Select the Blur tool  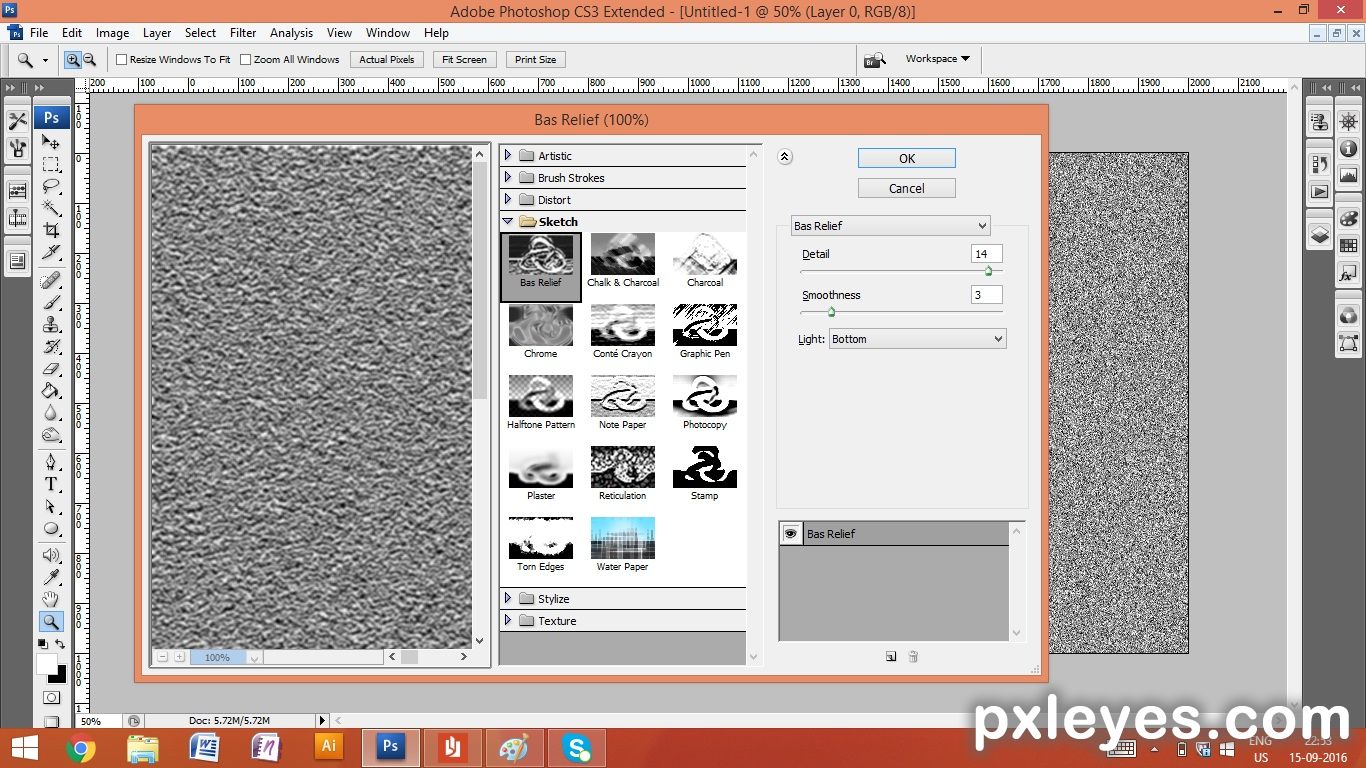(x=51, y=412)
